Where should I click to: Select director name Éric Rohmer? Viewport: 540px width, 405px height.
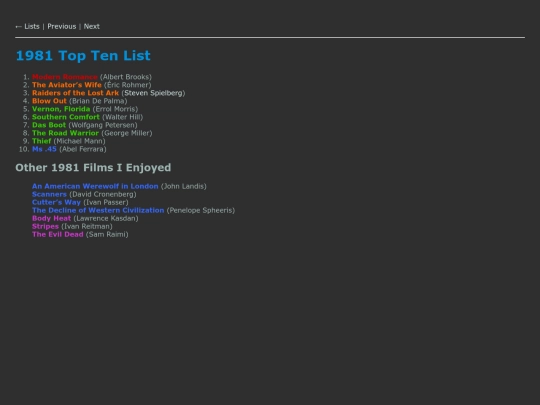pos(128,85)
